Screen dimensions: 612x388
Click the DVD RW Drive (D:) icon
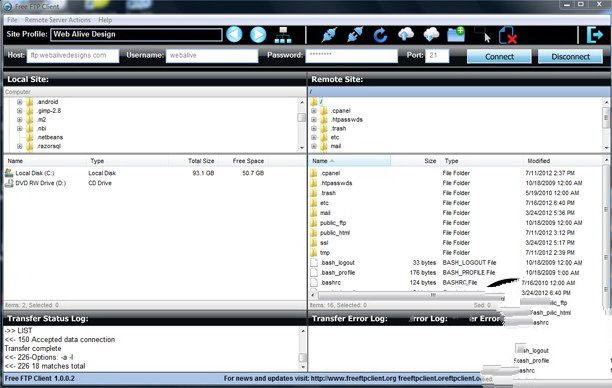coord(9,183)
